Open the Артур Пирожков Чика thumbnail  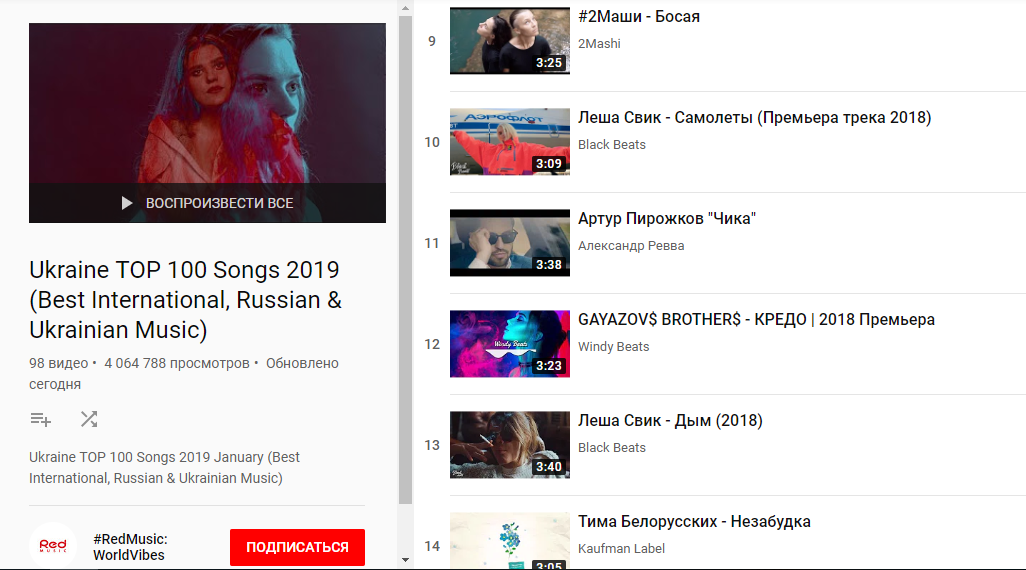point(510,243)
